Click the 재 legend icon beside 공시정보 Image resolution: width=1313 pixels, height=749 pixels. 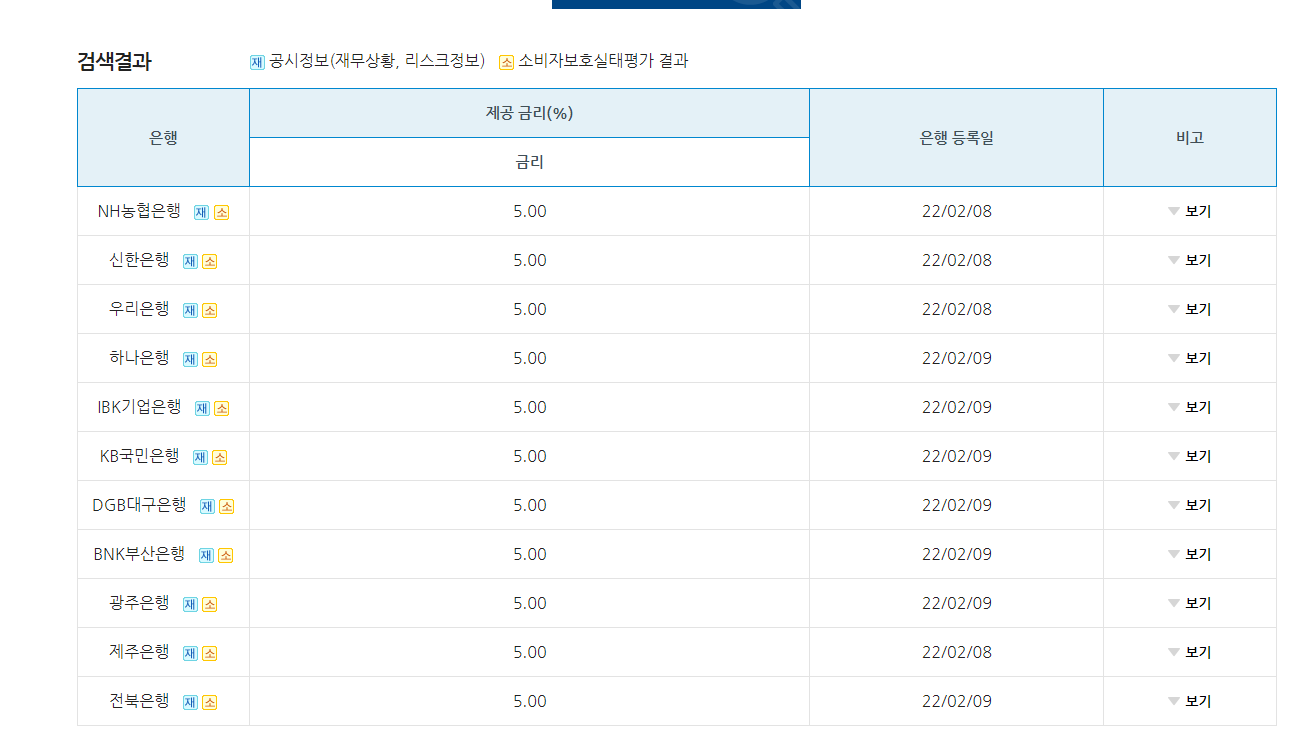pyautogui.click(x=257, y=62)
